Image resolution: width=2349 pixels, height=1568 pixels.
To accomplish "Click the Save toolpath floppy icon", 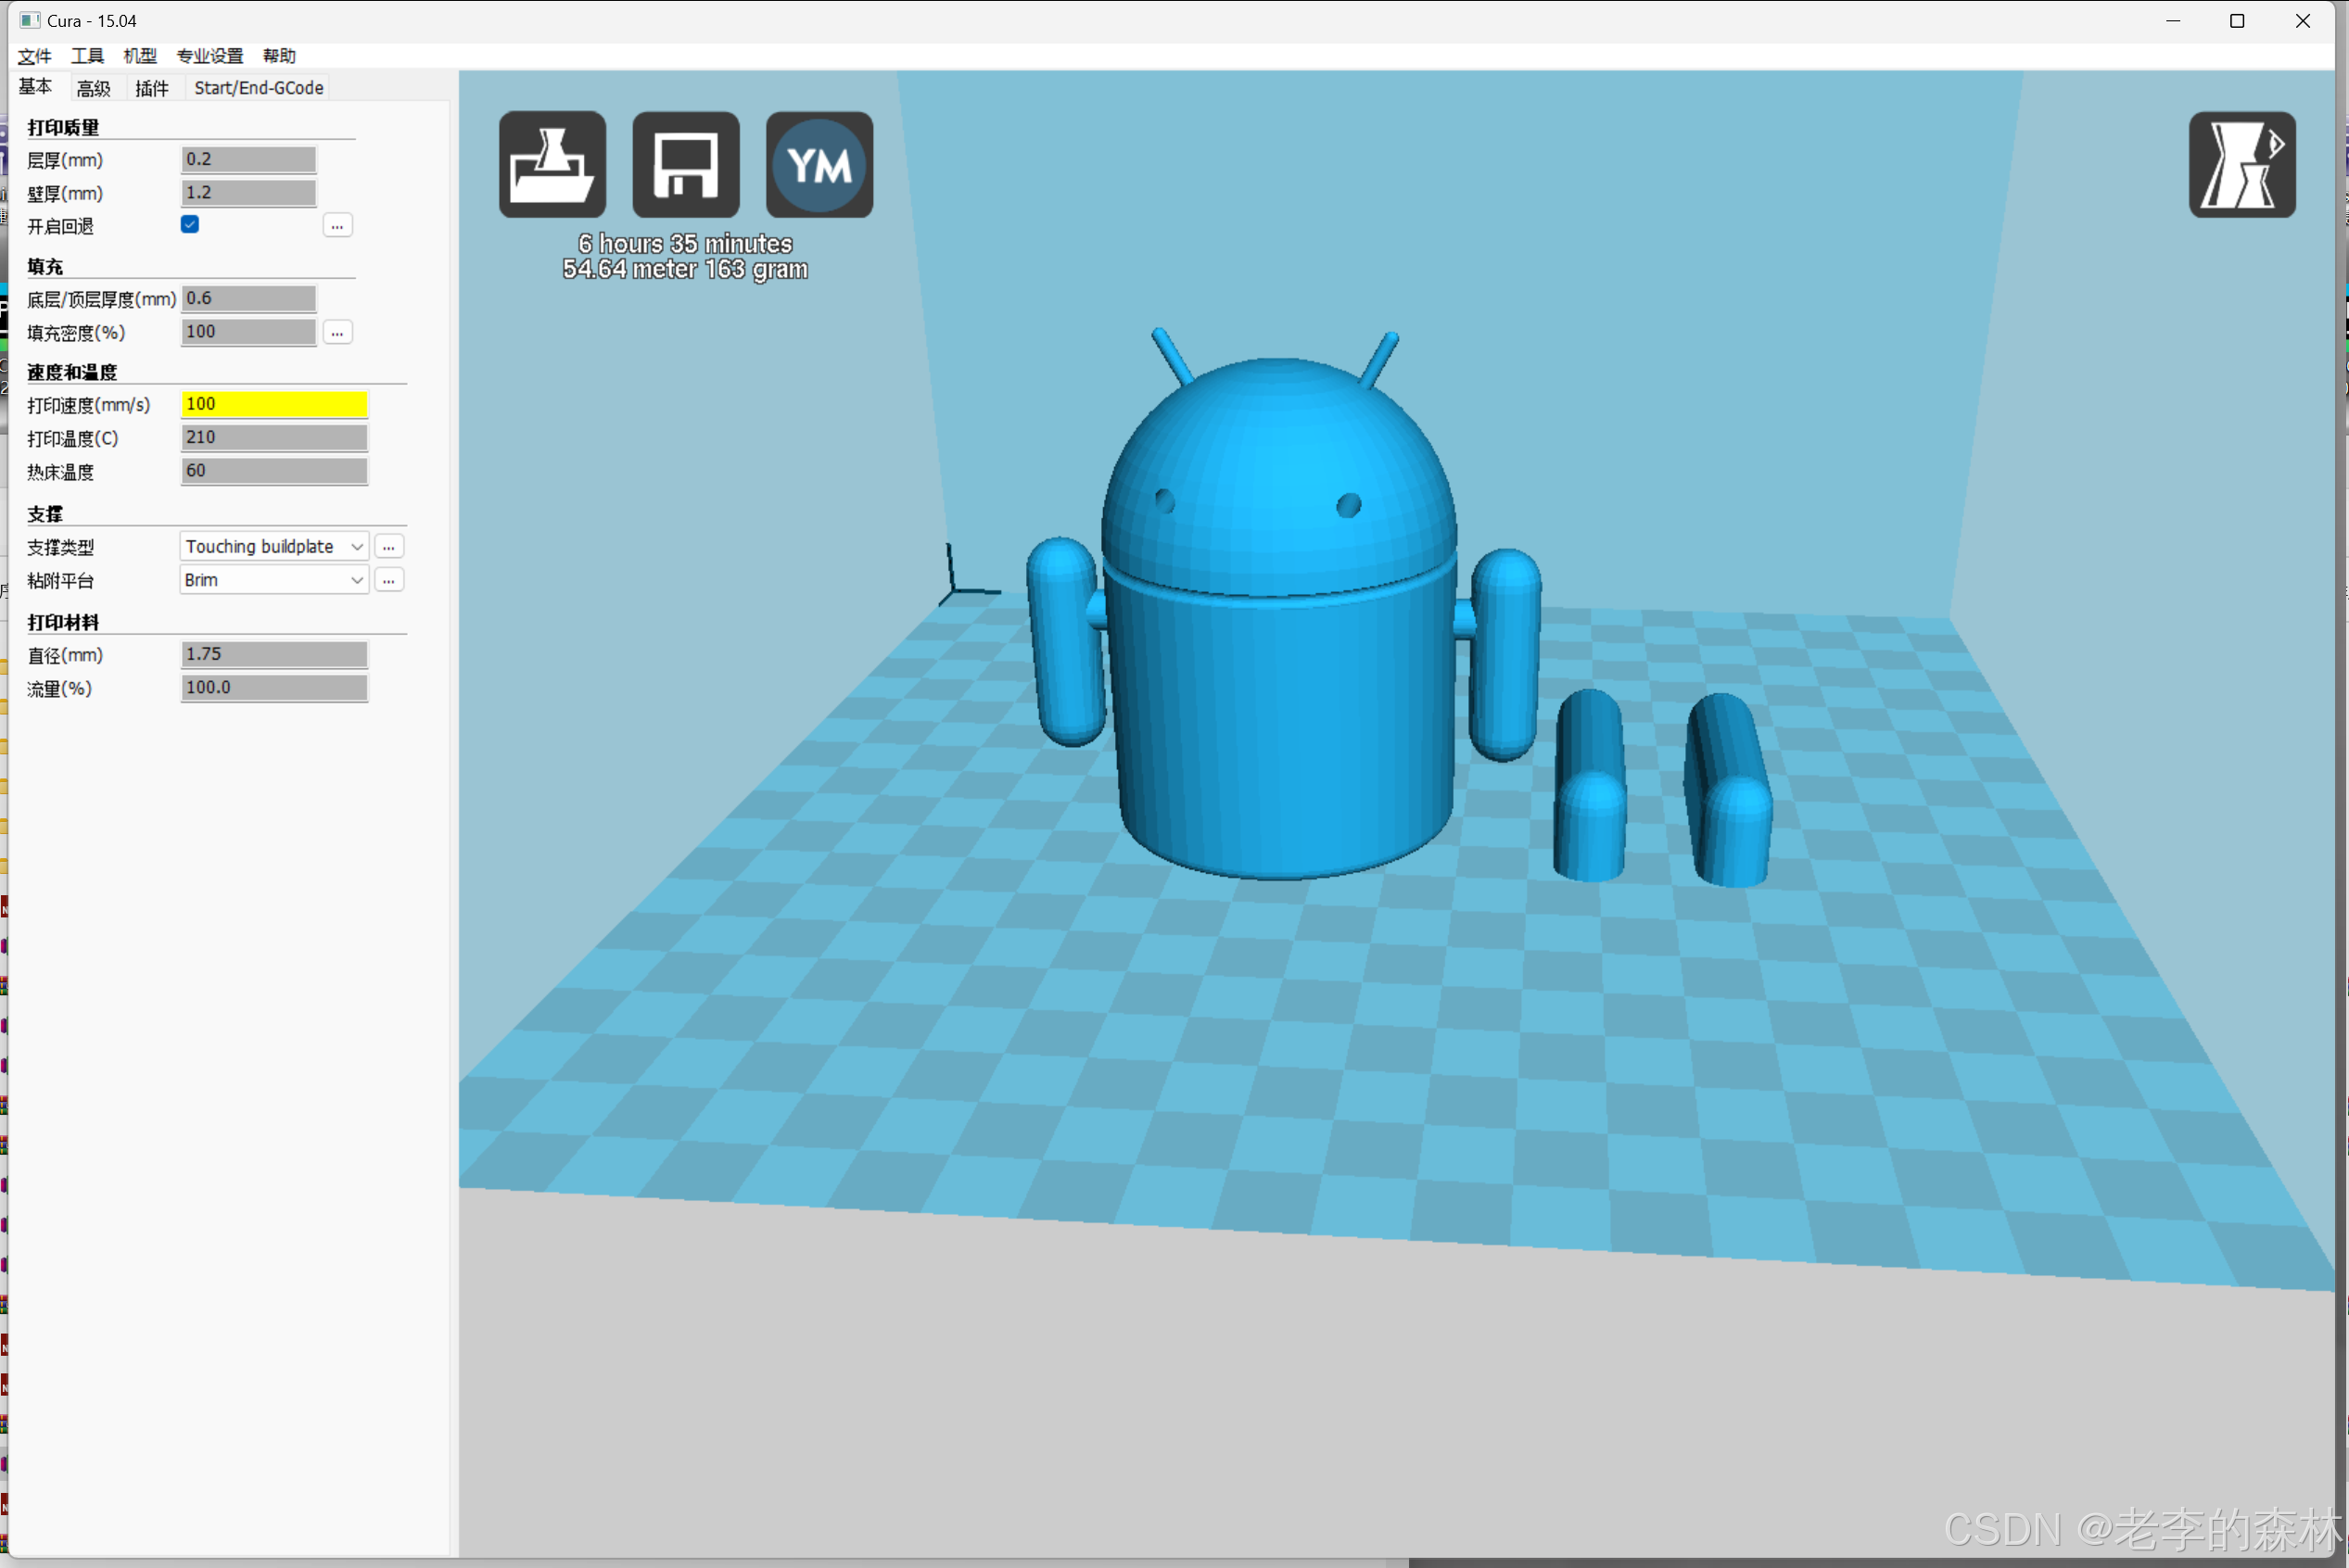I will point(686,164).
